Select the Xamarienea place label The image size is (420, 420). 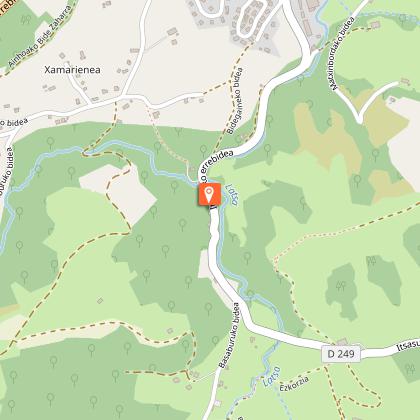pos(72,70)
